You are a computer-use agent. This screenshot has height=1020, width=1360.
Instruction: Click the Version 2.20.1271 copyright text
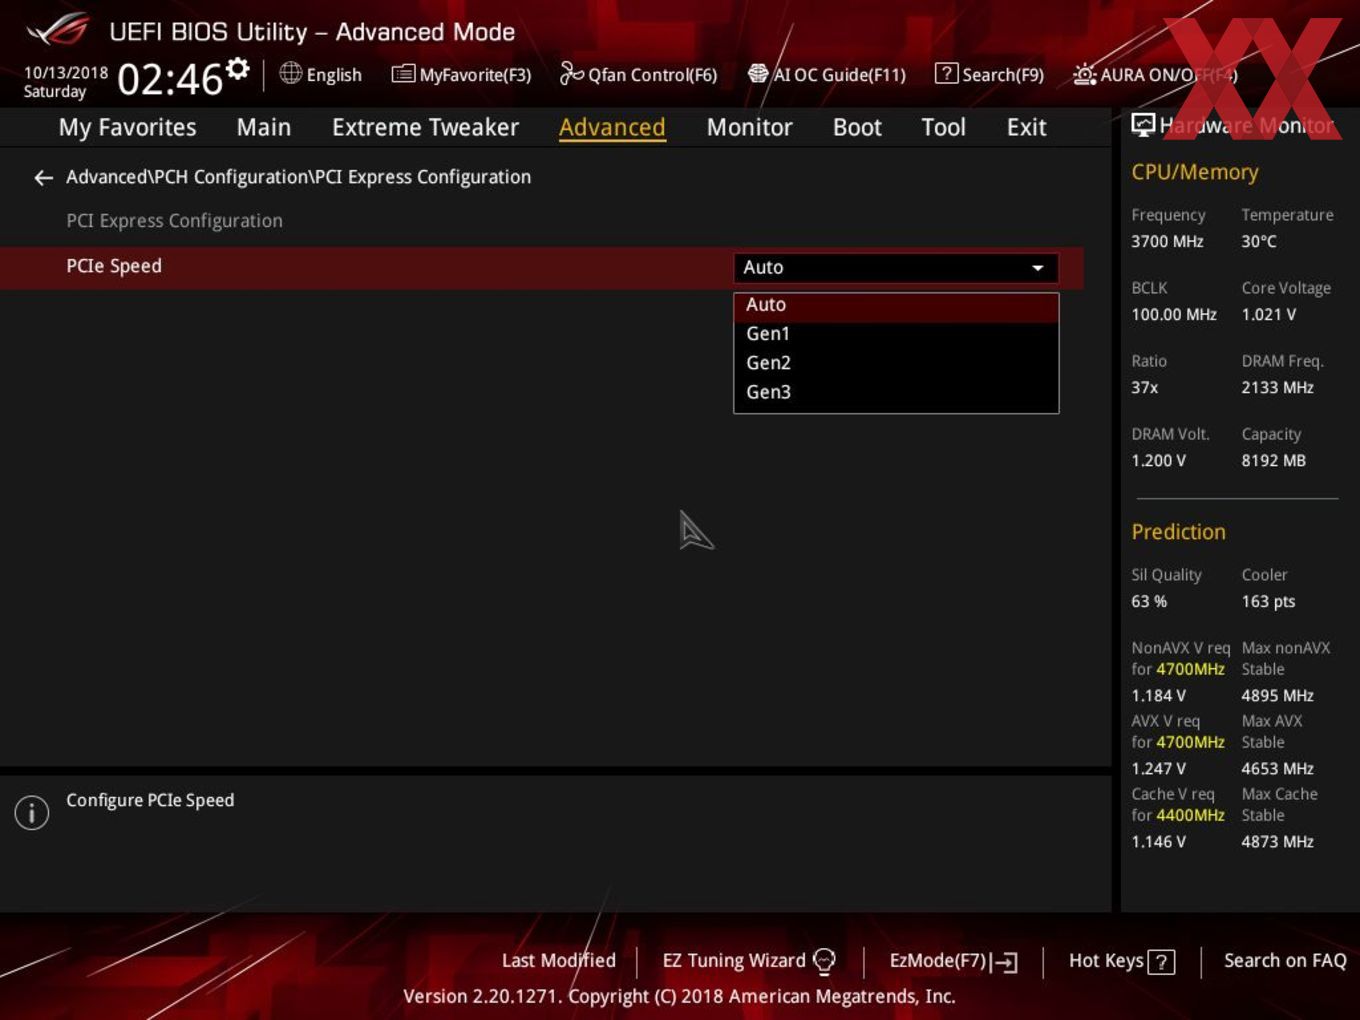tap(679, 996)
